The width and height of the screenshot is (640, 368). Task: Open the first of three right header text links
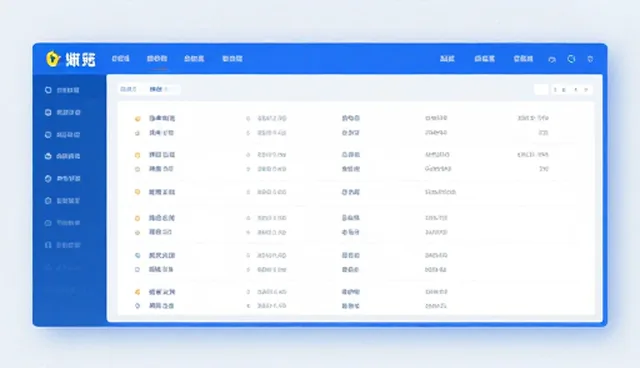447,59
